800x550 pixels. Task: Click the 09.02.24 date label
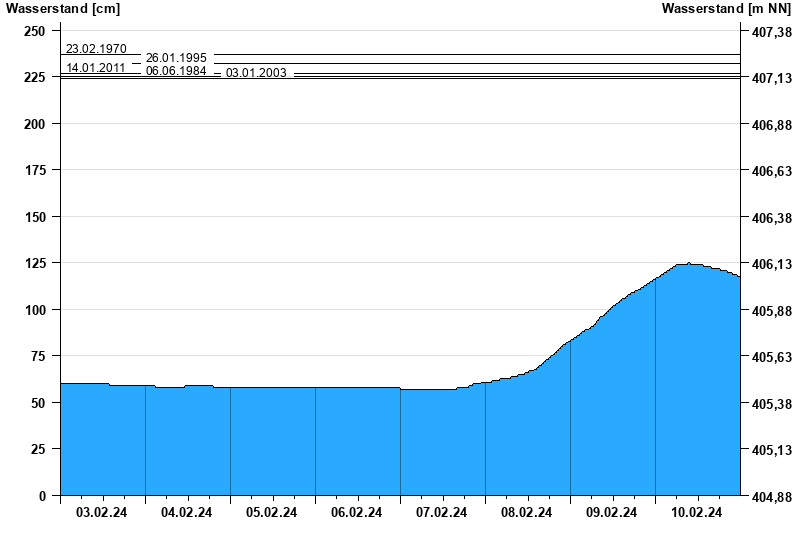(x=612, y=513)
